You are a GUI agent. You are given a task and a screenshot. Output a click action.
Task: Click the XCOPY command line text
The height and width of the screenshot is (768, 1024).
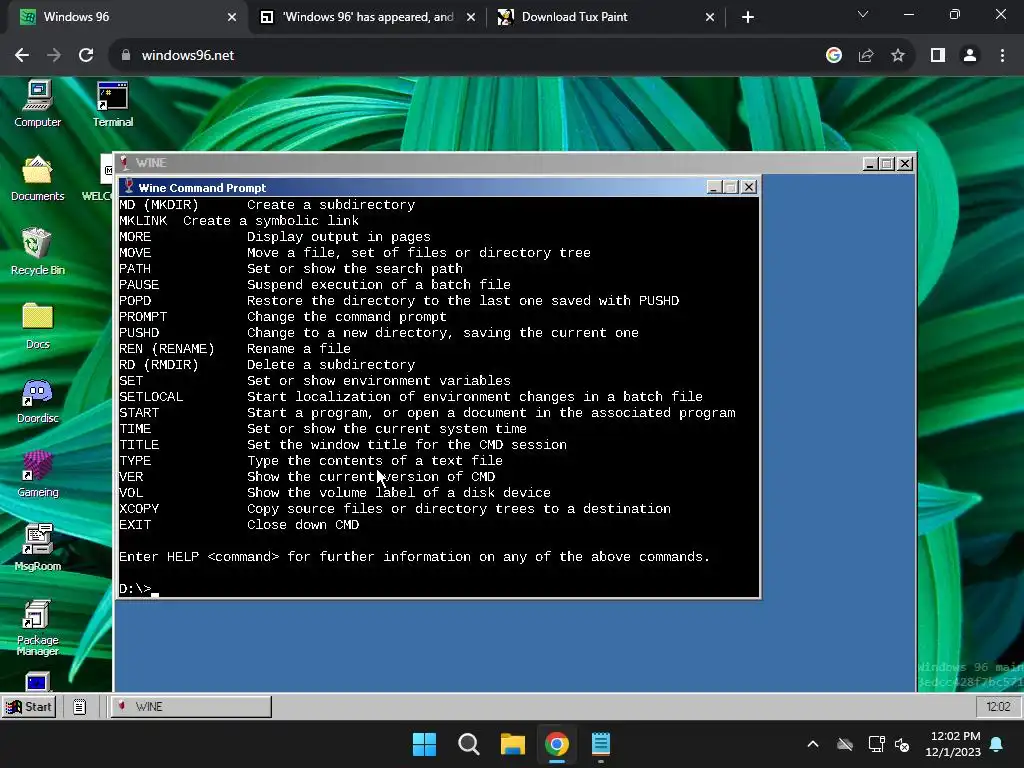[x=394, y=509]
